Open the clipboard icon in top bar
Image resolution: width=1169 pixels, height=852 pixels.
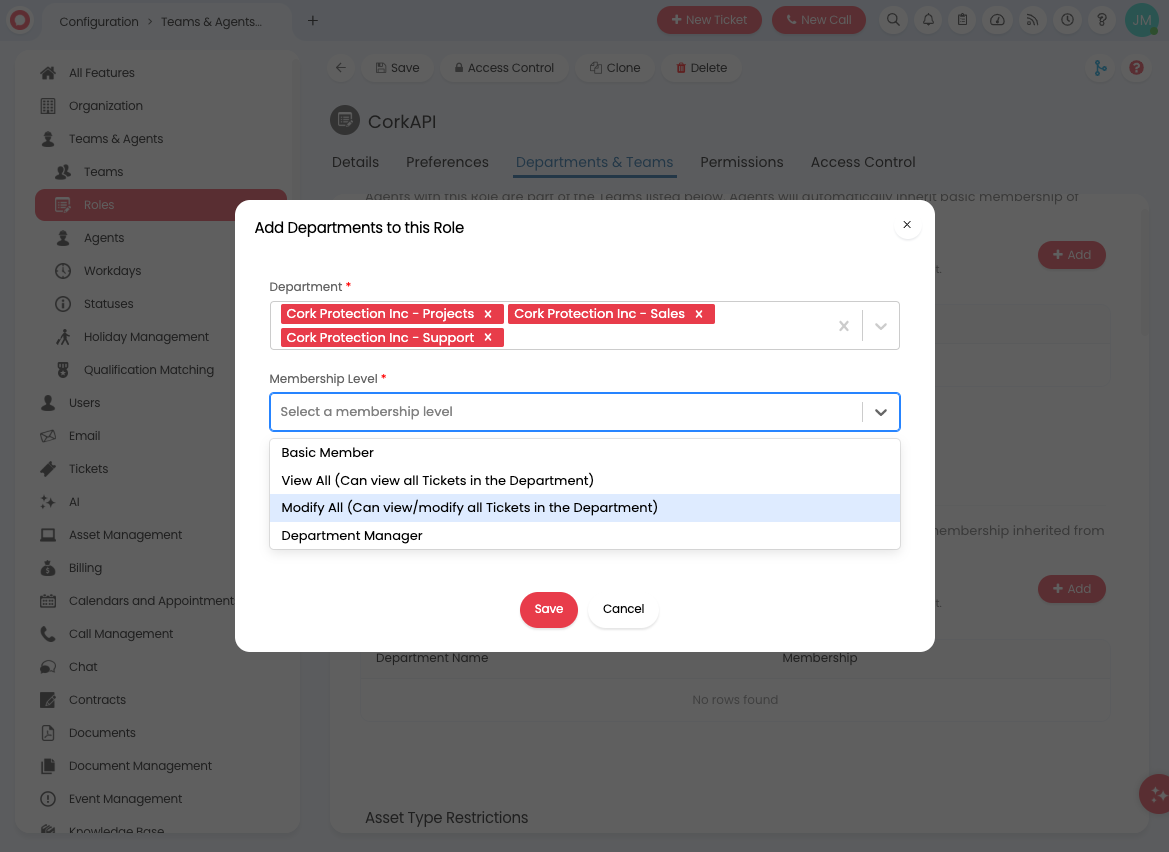click(x=962, y=20)
